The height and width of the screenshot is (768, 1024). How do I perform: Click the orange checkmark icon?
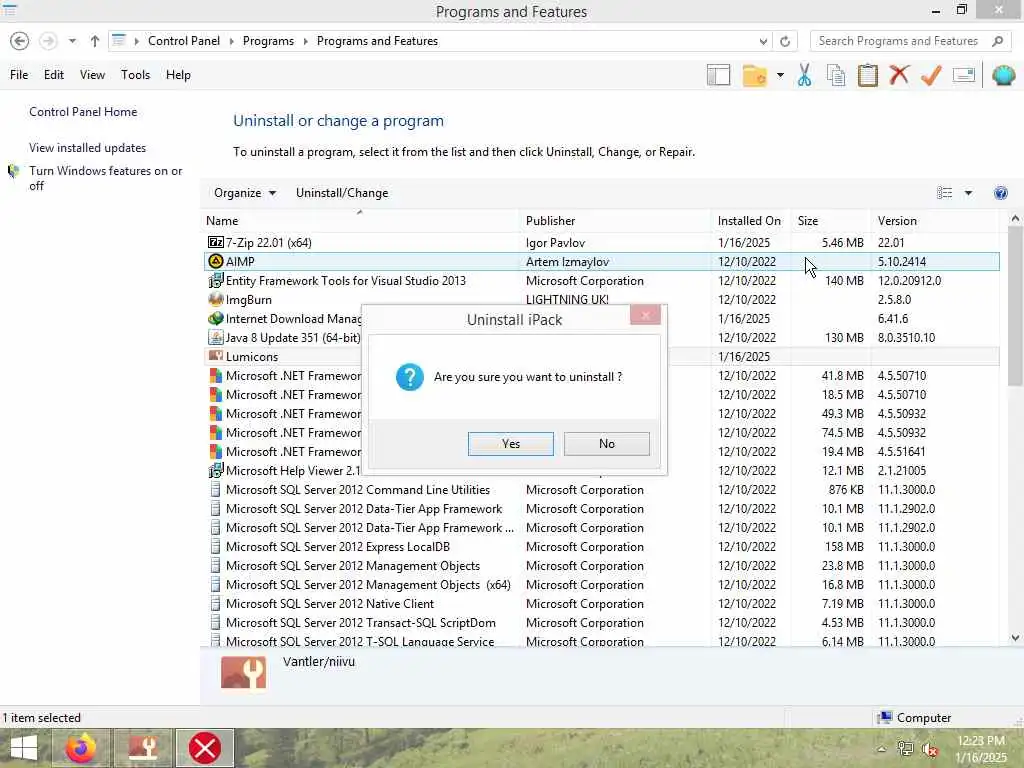click(931, 75)
